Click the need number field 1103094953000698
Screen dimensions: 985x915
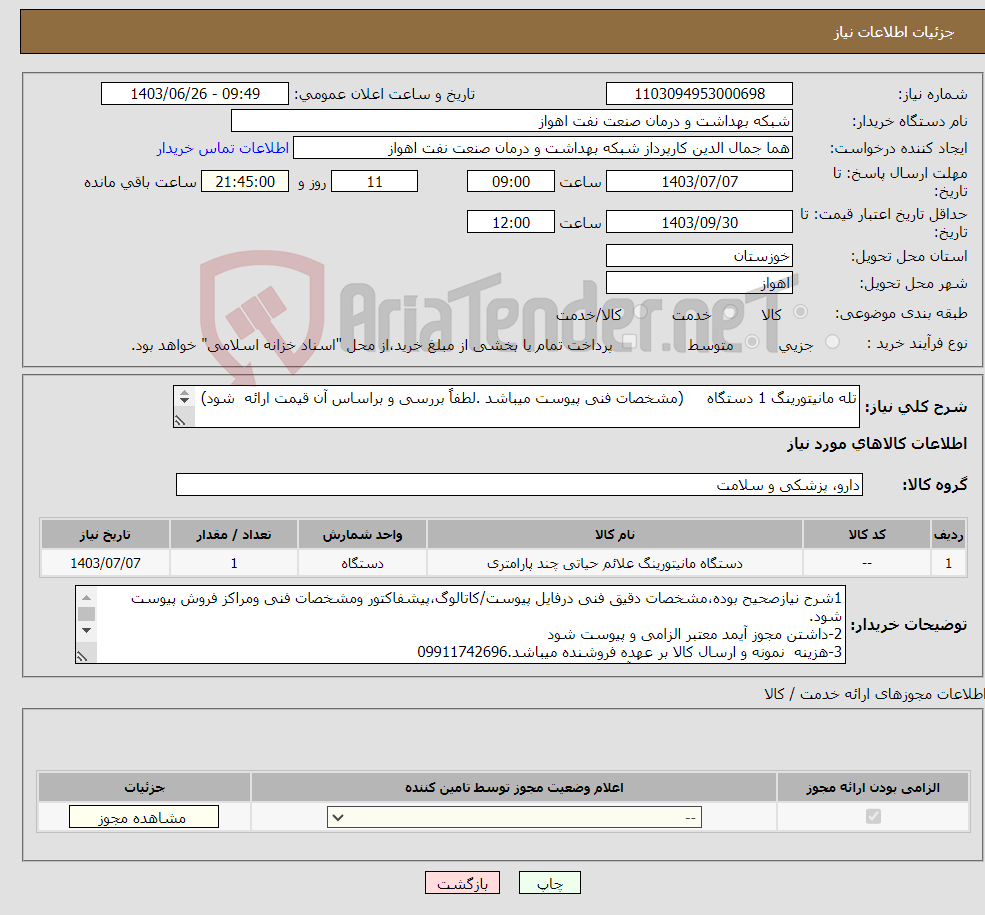click(699, 94)
